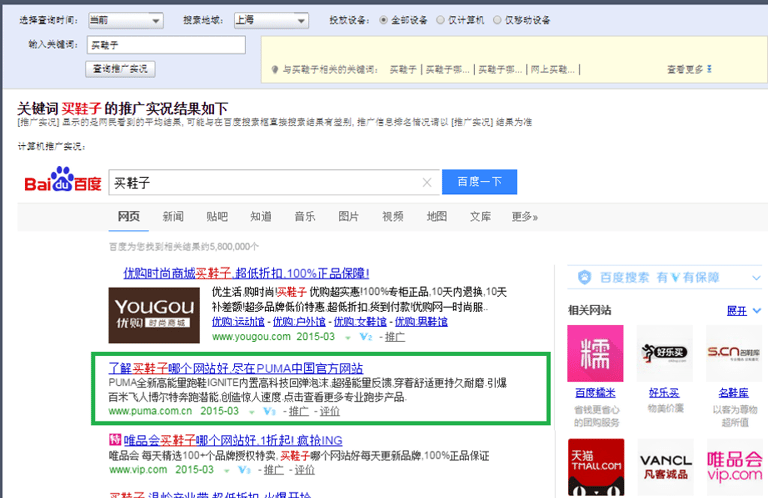This screenshot has height=498, width=768.
Task: Open dropdown arrow after vip.com 2015-03
Action: tap(226, 471)
